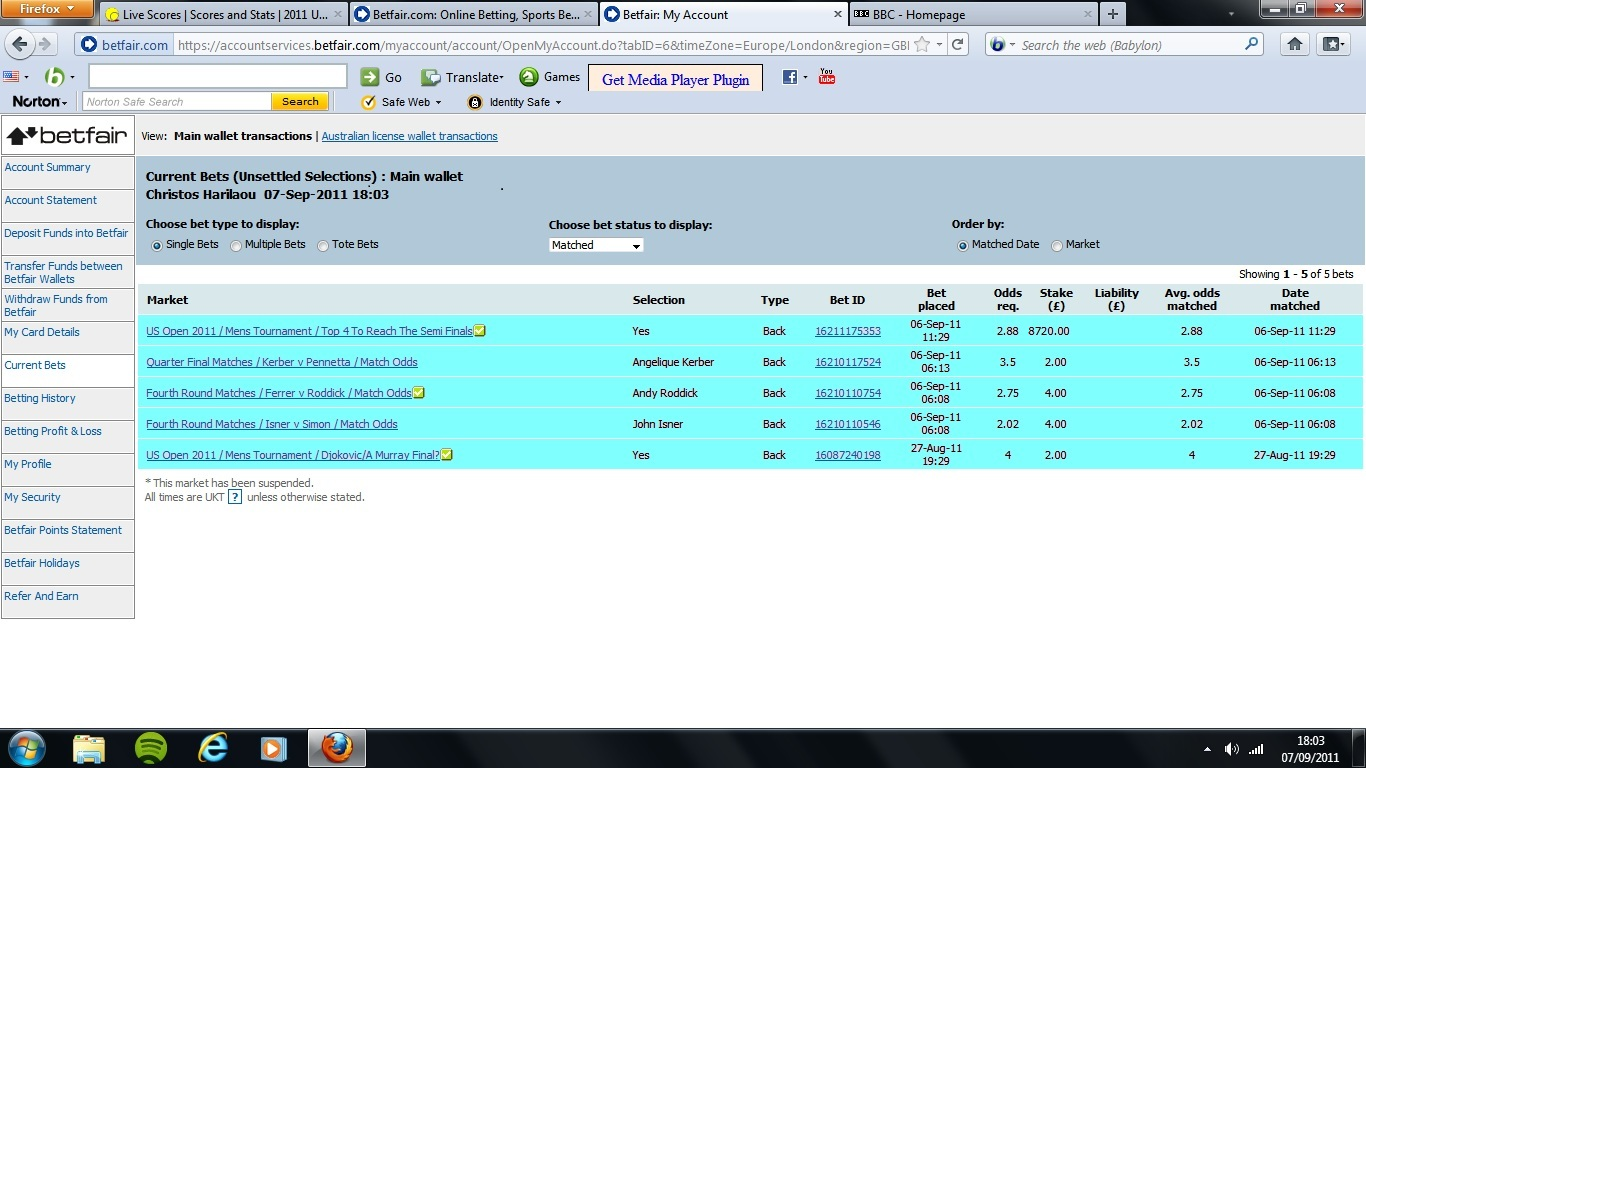This screenshot has width=1600, height=1200.
Task: Open Kerber v Pennetta Match Odds market link
Action: click(x=282, y=362)
